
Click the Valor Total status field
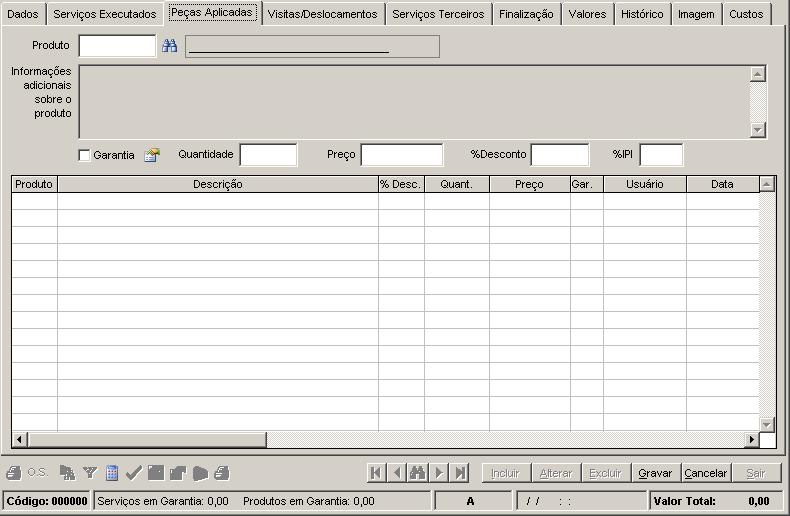[x=715, y=501]
